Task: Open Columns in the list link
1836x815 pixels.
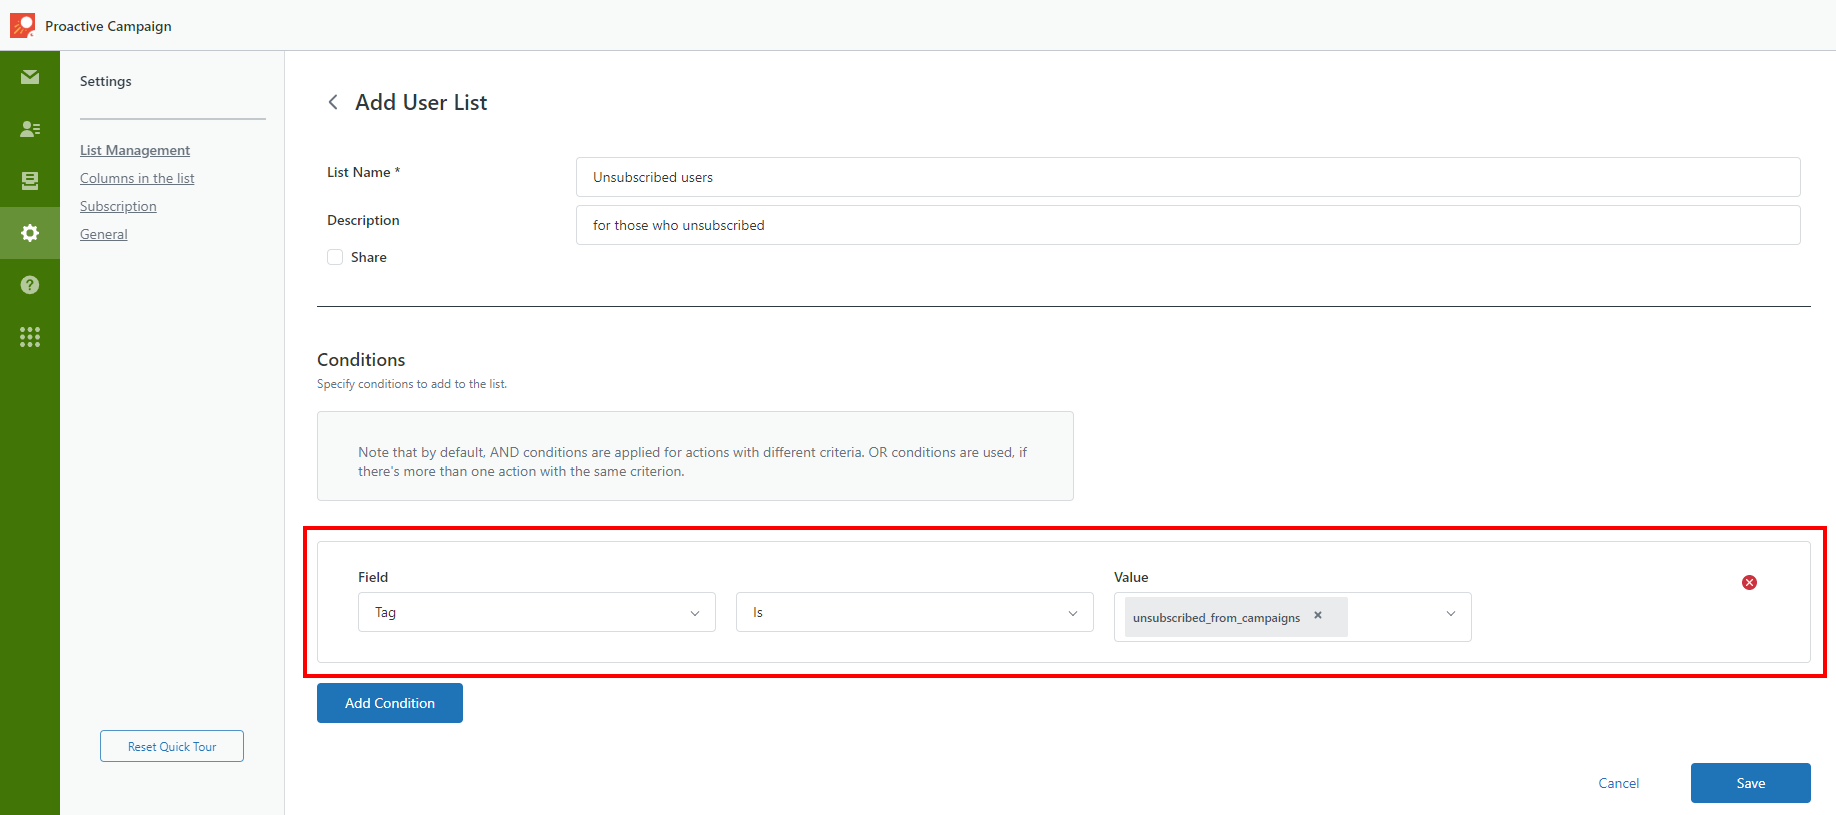Action: pos(137,178)
